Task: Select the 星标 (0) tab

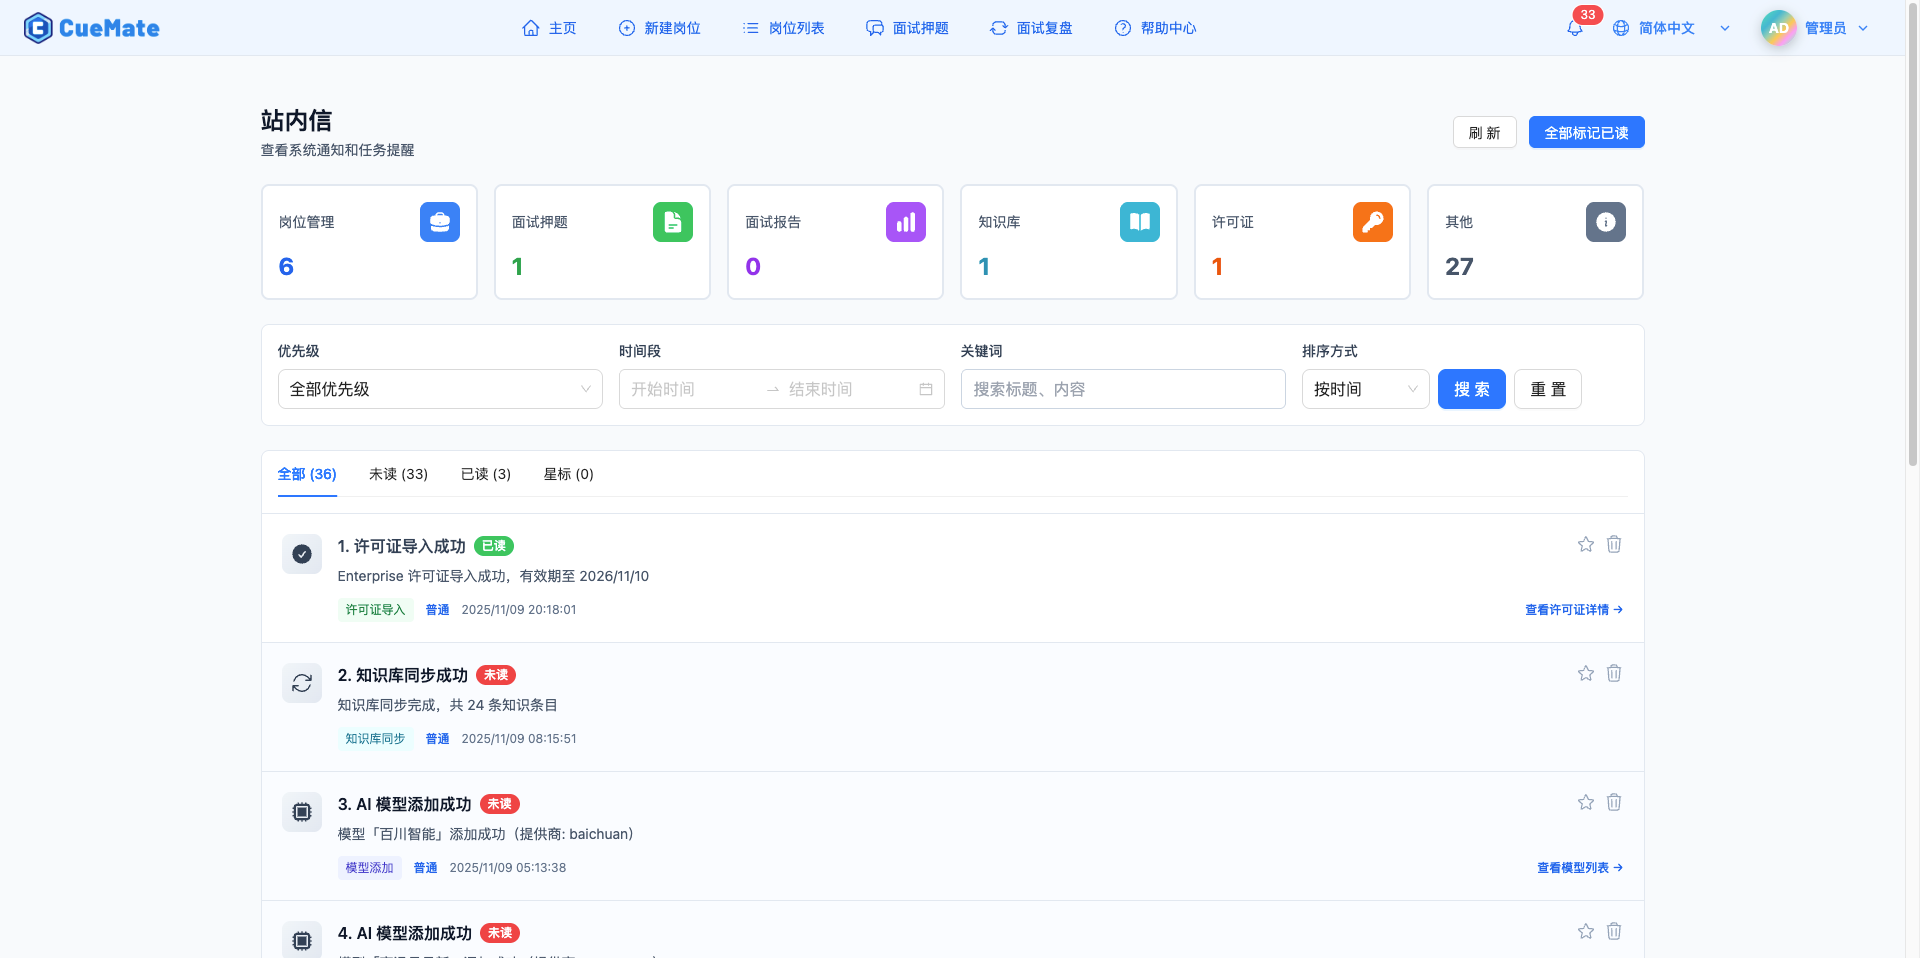Action: pos(568,474)
